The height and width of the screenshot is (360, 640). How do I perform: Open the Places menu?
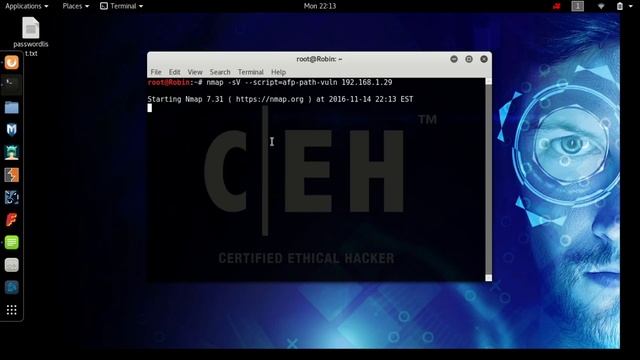coord(76,6)
